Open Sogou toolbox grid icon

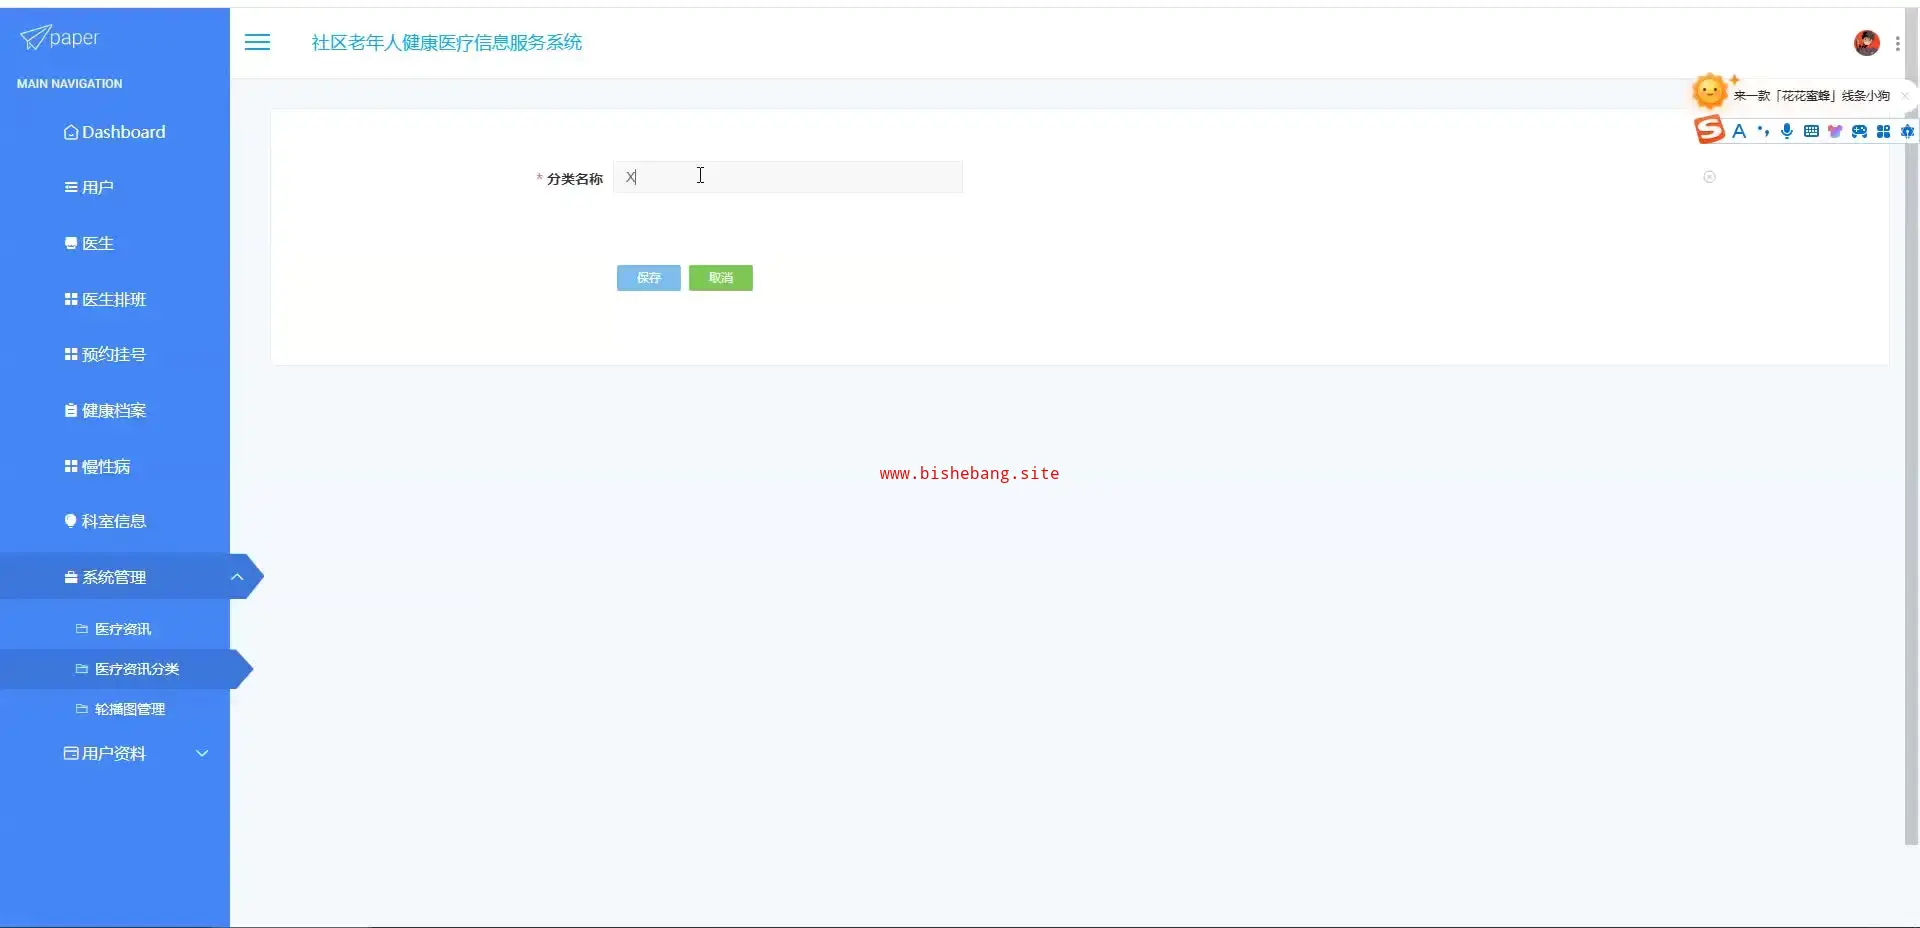click(1883, 131)
